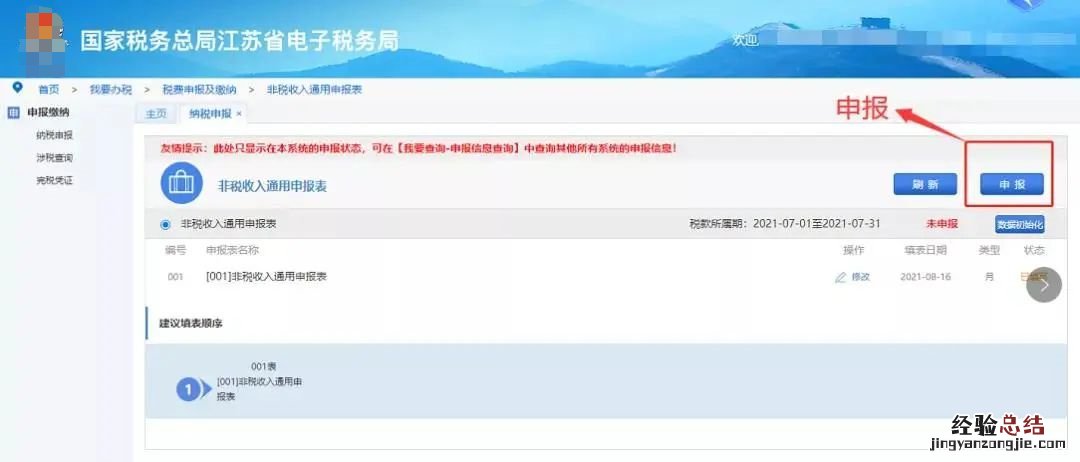Image resolution: width=1080 pixels, height=462 pixels.
Task: Close the 纳税申报 tab using its x
Action: click(239, 114)
